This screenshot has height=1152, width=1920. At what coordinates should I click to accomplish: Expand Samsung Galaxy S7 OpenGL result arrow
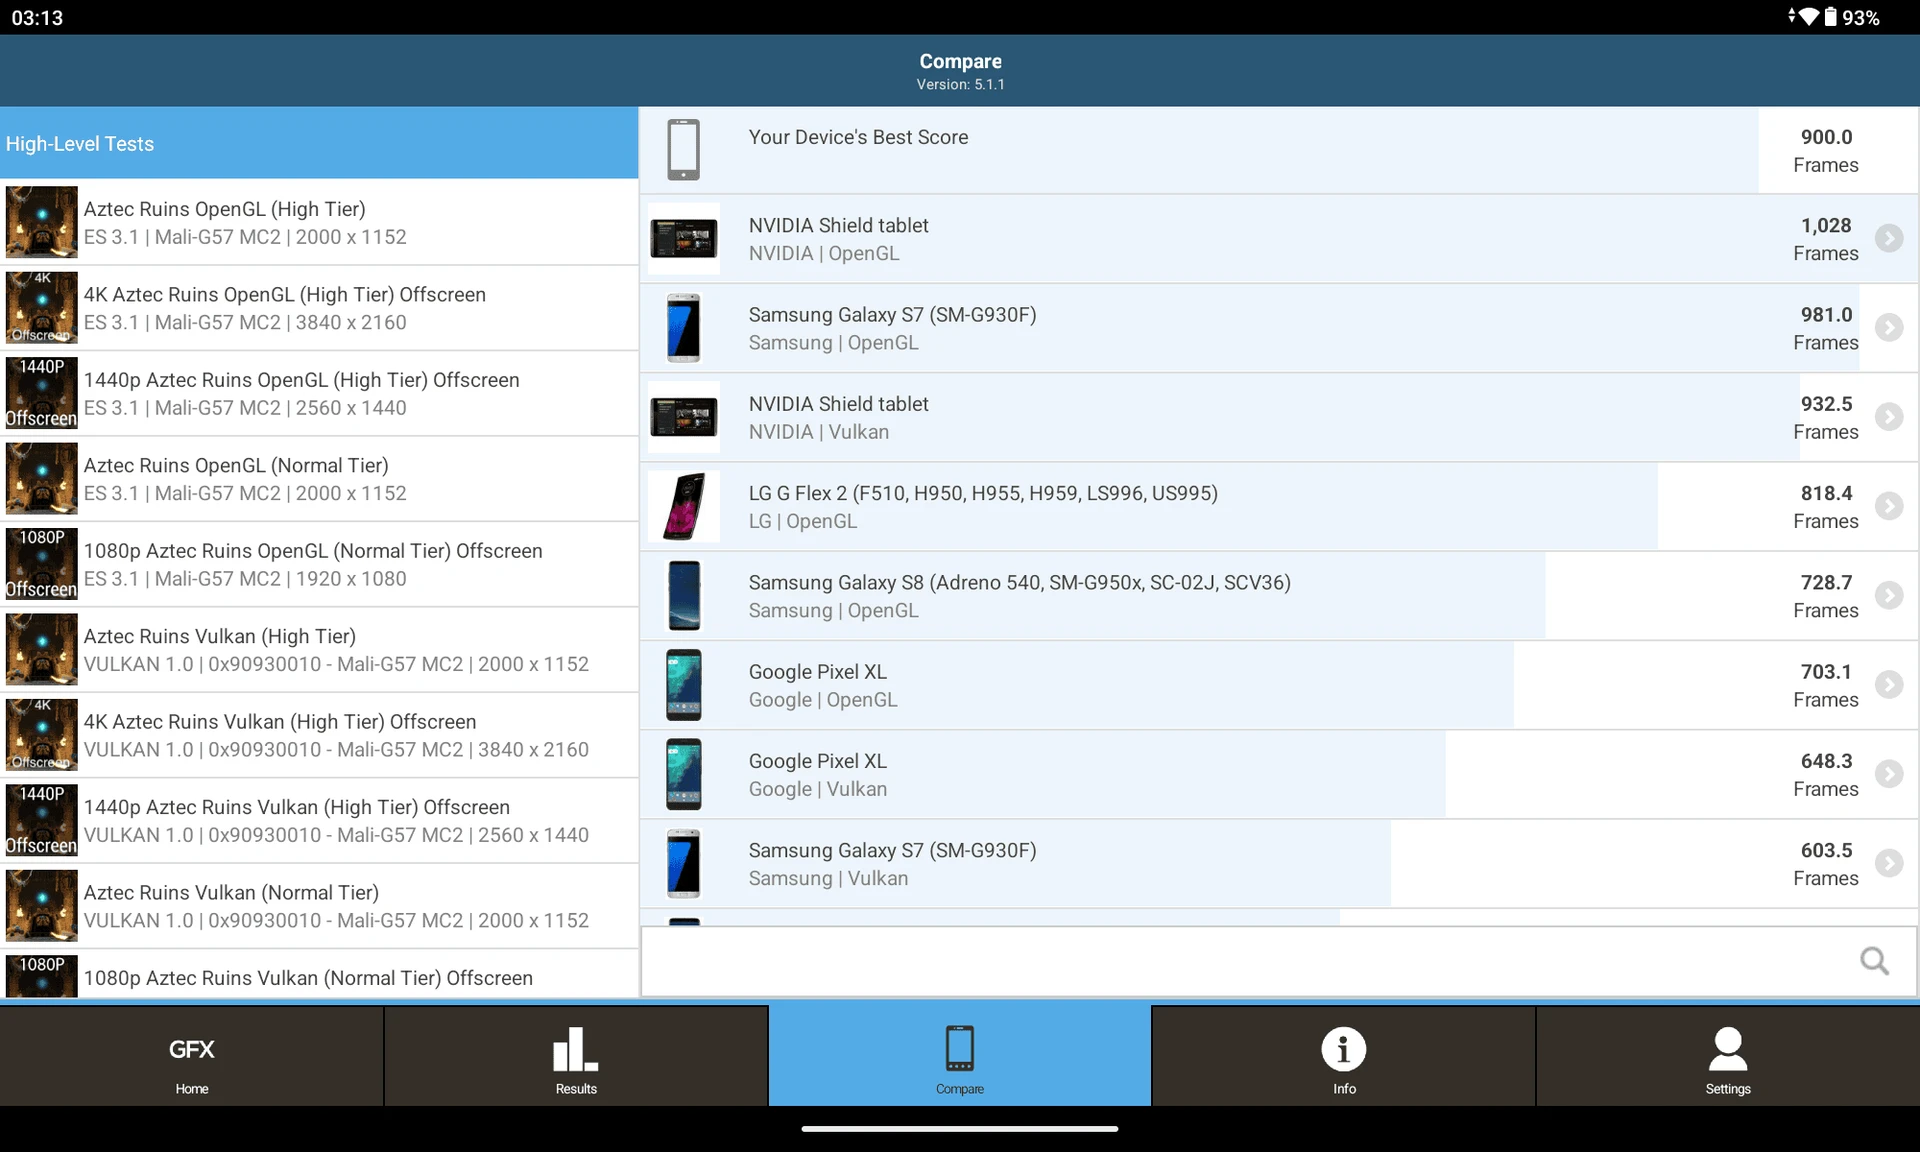[x=1888, y=327]
